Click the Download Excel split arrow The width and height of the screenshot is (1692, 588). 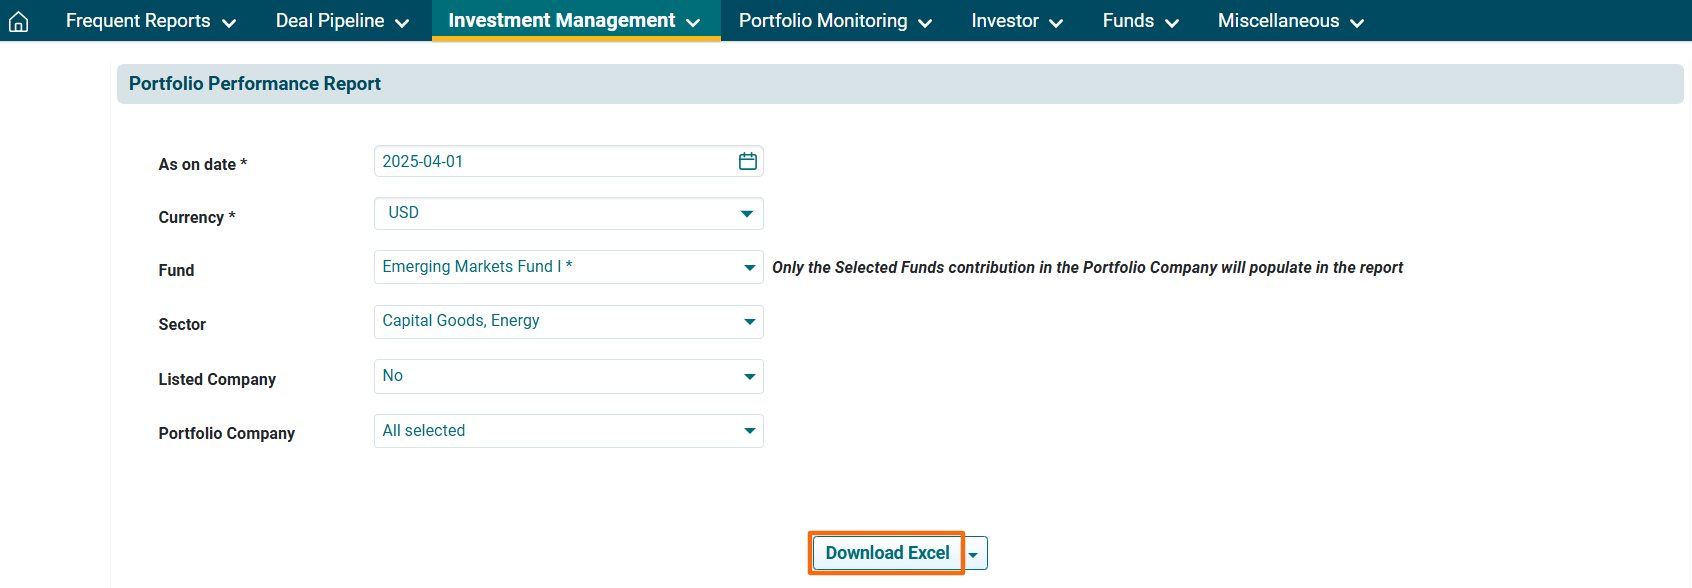pos(974,554)
